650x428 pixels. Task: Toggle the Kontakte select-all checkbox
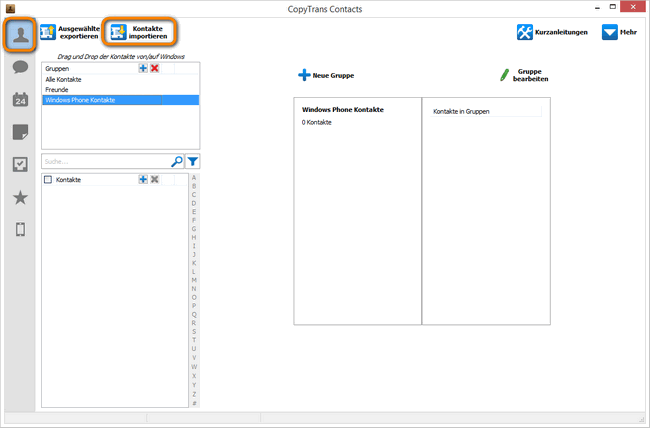tap(48, 180)
